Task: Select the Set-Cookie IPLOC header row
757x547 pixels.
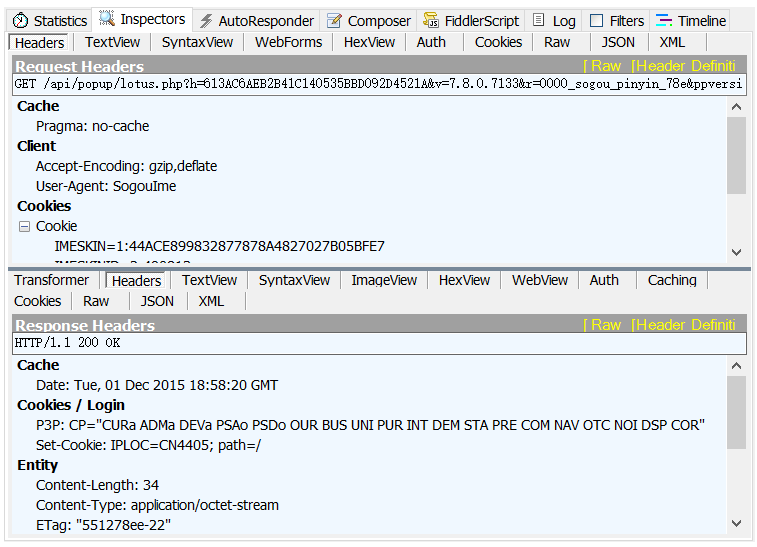Action: (x=148, y=445)
